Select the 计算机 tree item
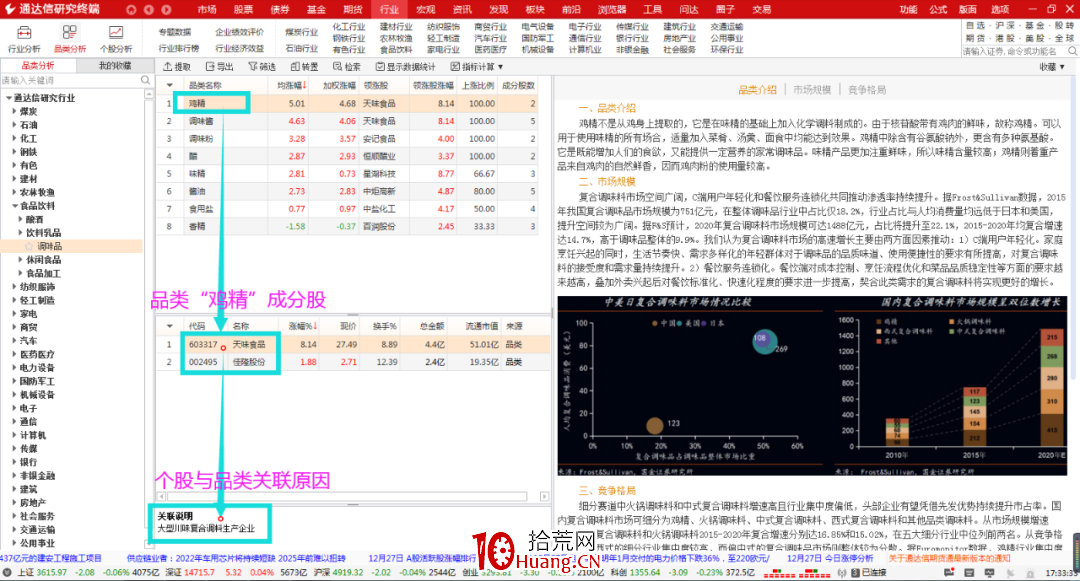1080x581 pixels. pyautogui.click(x=33, y=435)
